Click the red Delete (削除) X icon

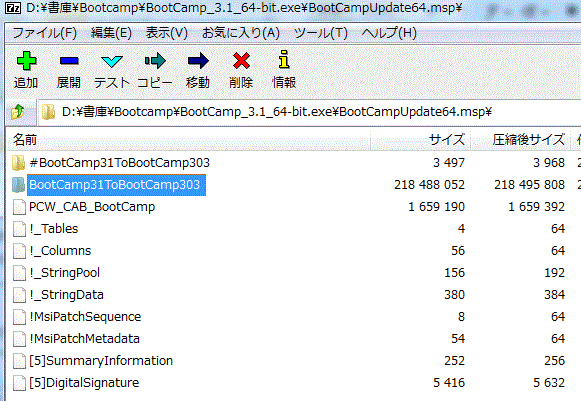click(241, 60)
